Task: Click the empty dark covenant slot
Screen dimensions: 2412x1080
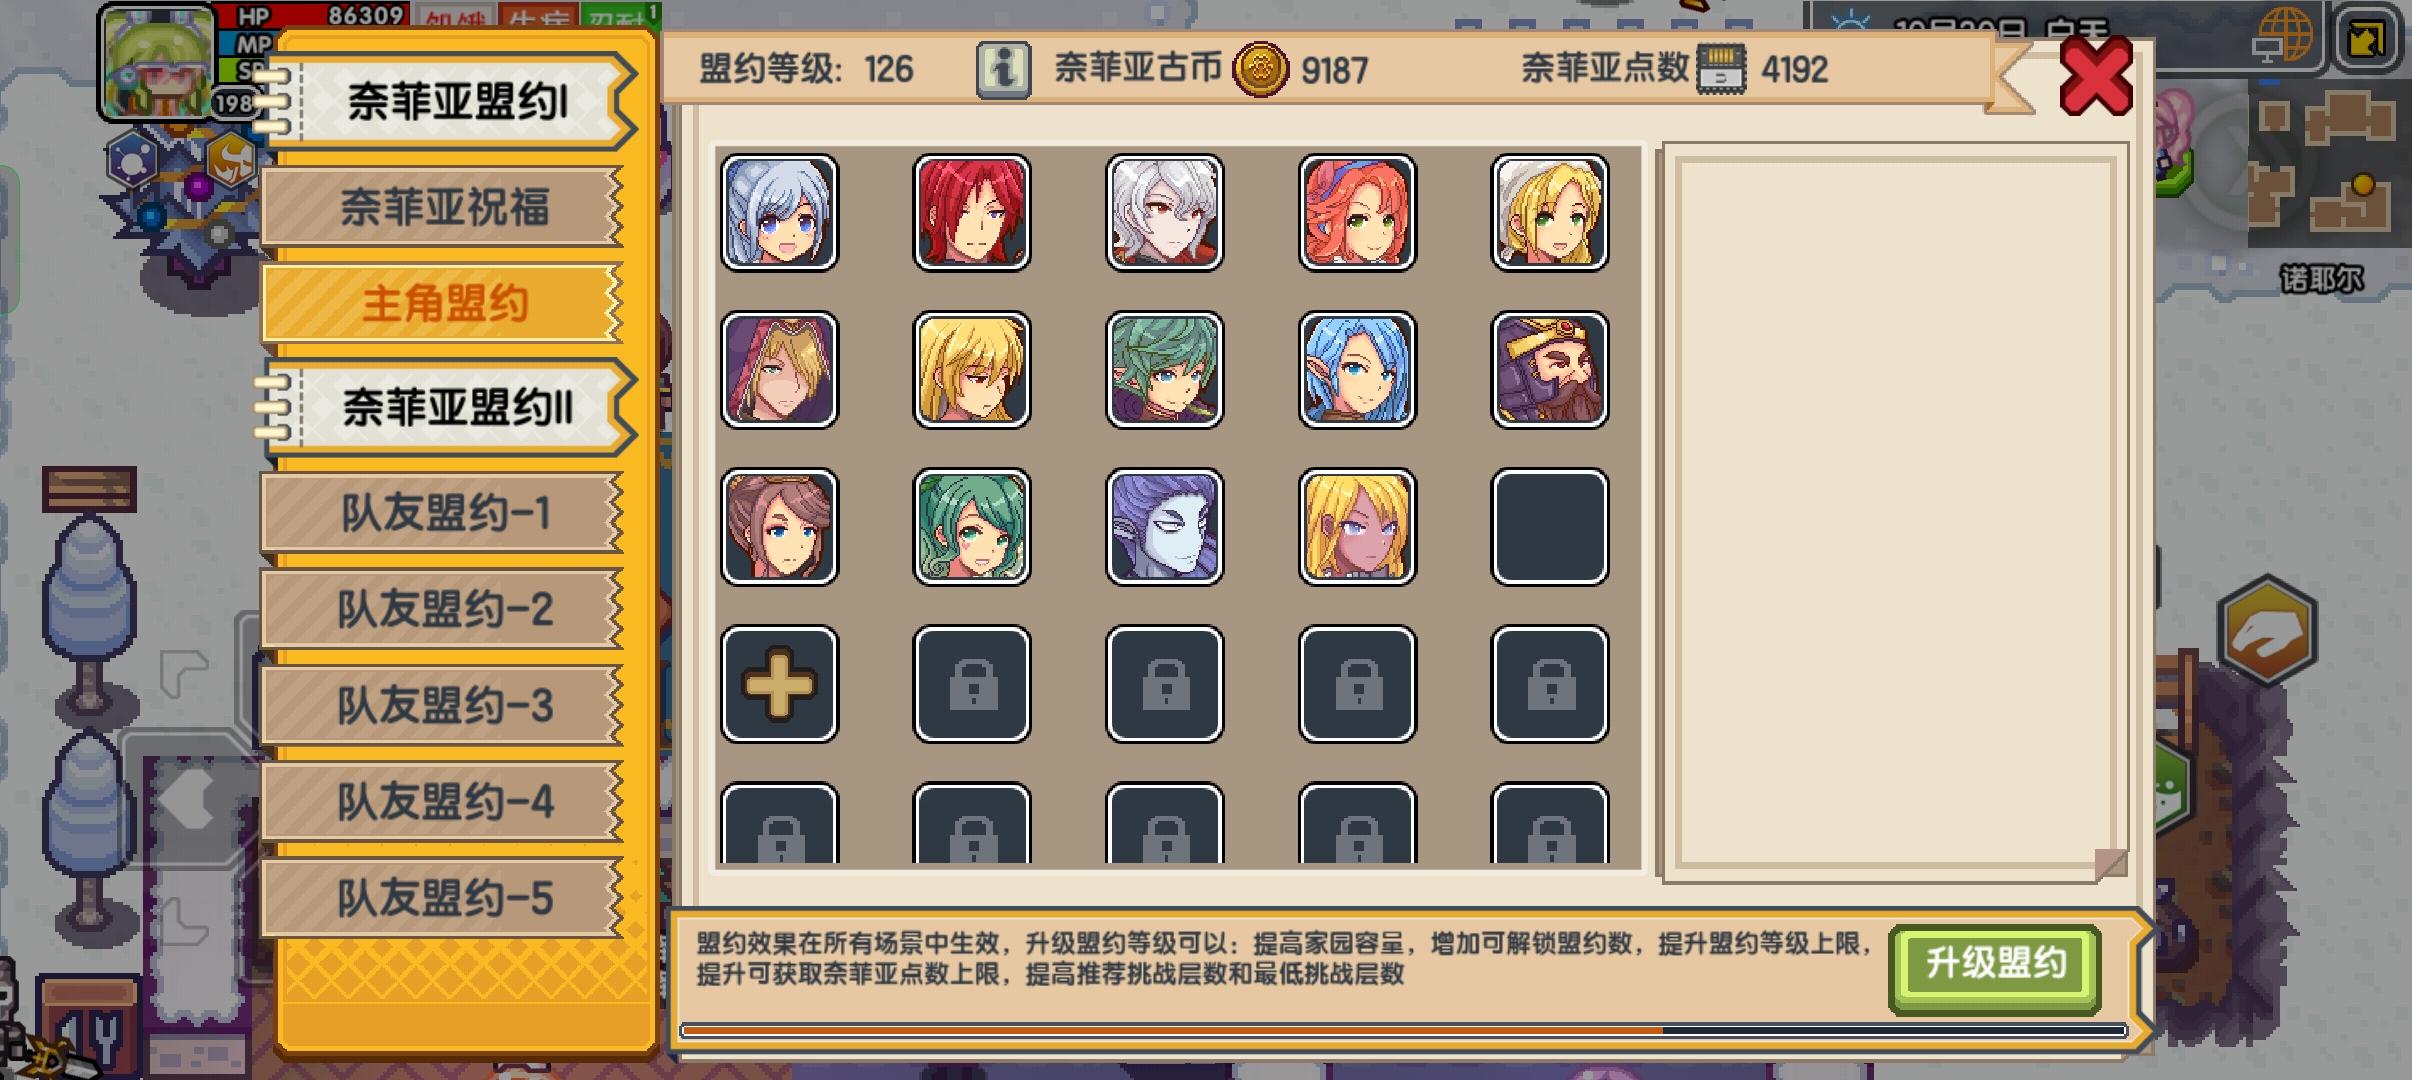Action: coord(1550,526)
